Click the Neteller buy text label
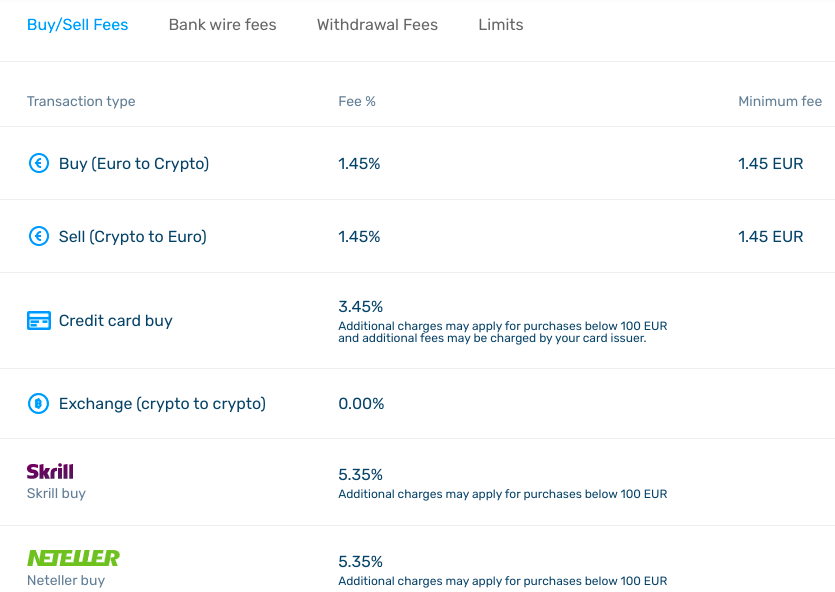The width and height of the screenshot is (835, 592). pyautogui.click(x=66, y=580)
